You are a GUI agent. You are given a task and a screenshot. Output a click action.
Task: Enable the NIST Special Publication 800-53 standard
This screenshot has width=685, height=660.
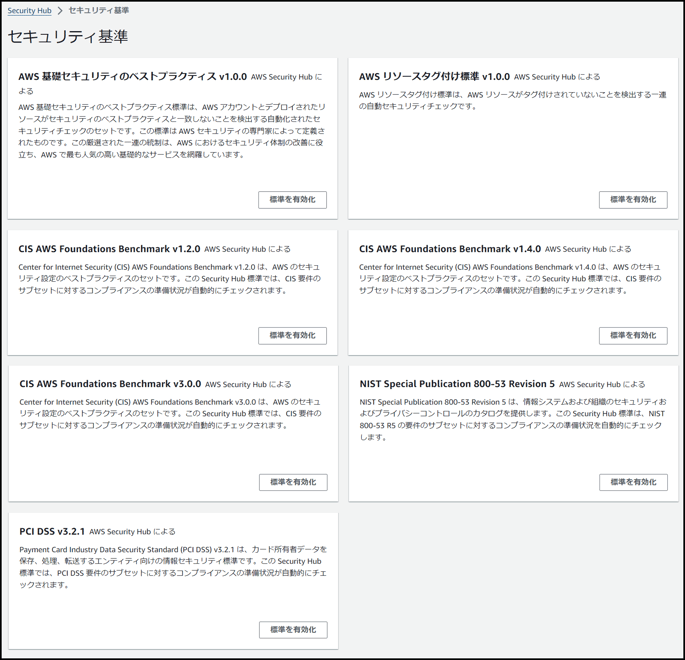point(633,482)
